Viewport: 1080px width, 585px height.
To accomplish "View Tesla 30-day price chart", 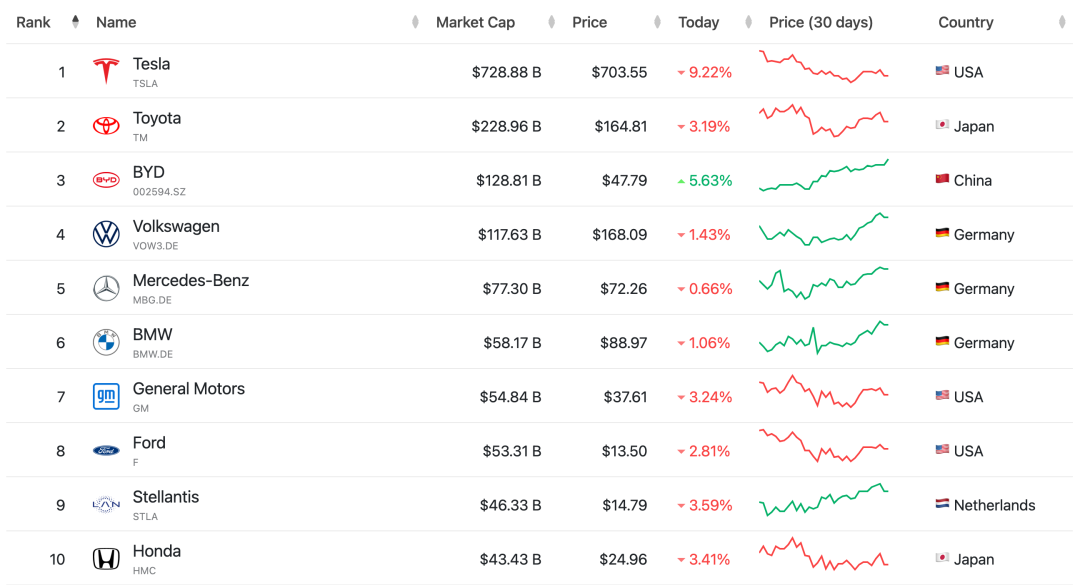I will point(823,67).
